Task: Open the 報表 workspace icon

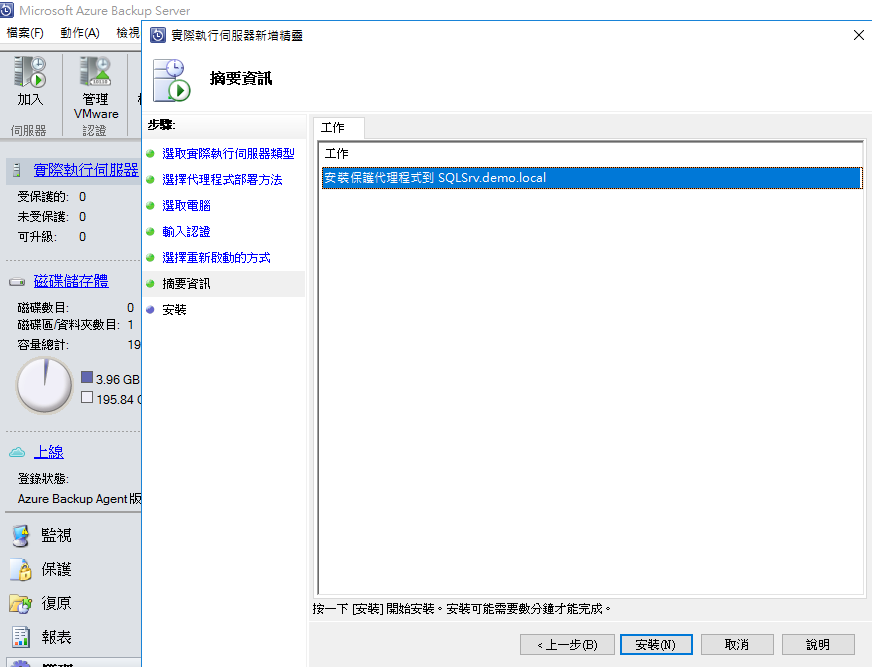Action: [21, 638]
